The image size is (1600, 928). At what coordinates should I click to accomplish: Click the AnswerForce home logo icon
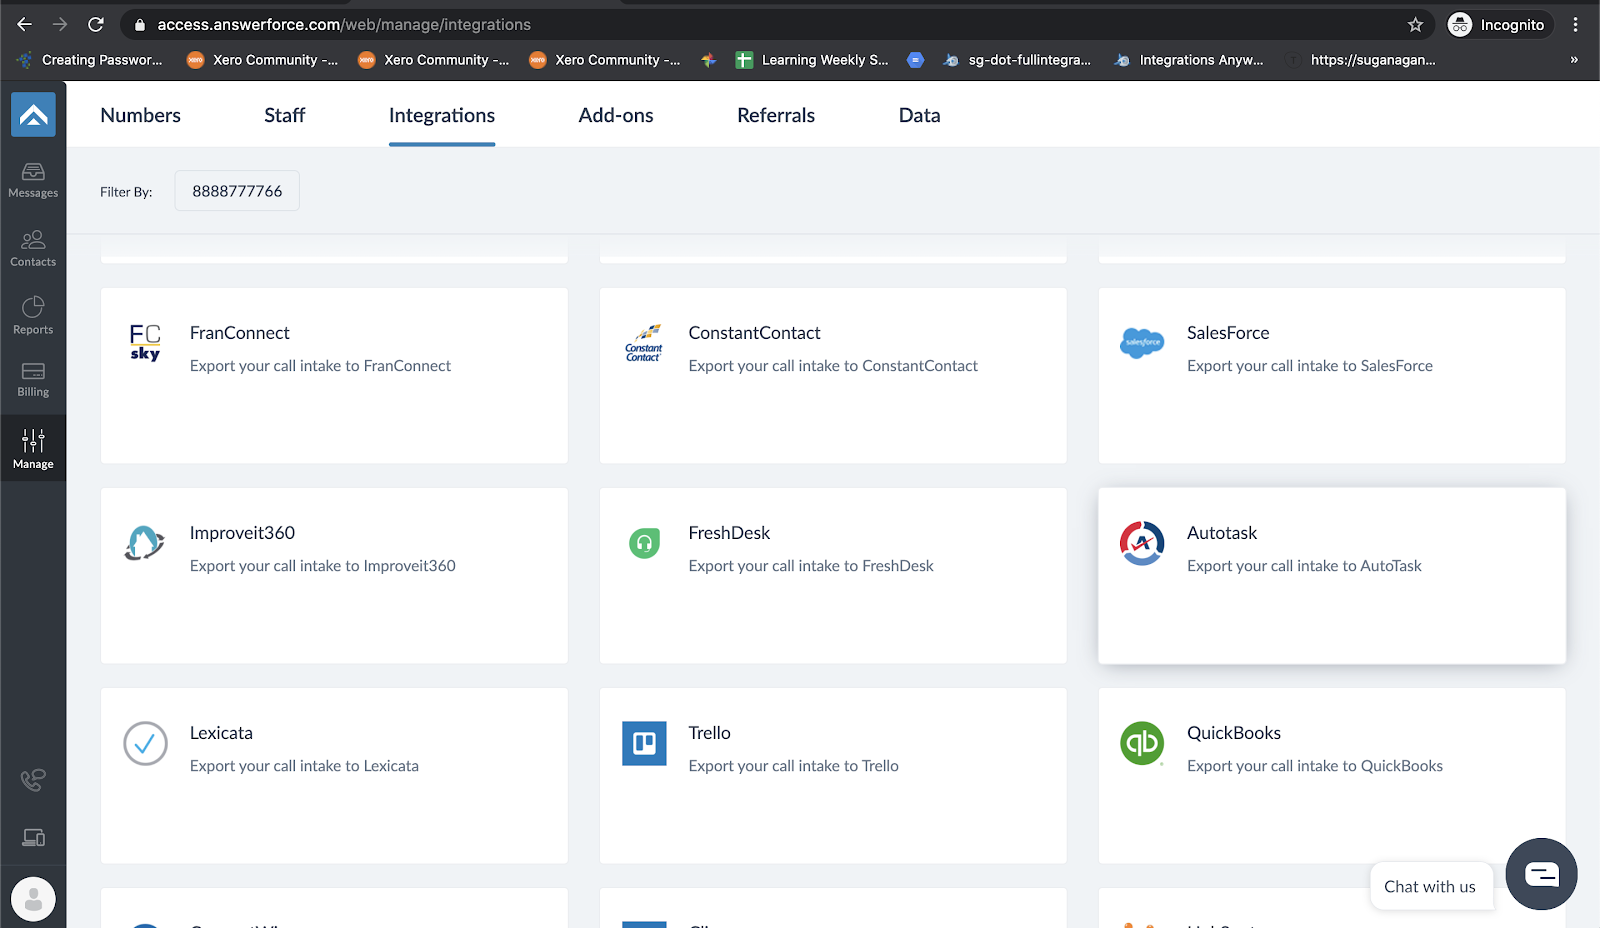[x=33, y=114]
